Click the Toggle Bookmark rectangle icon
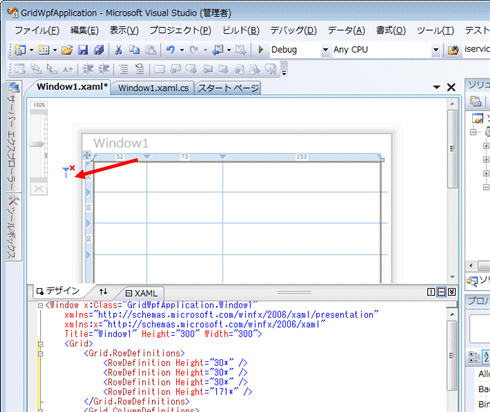Viewport: 490px width, 412px height. [x=159, y=69]
